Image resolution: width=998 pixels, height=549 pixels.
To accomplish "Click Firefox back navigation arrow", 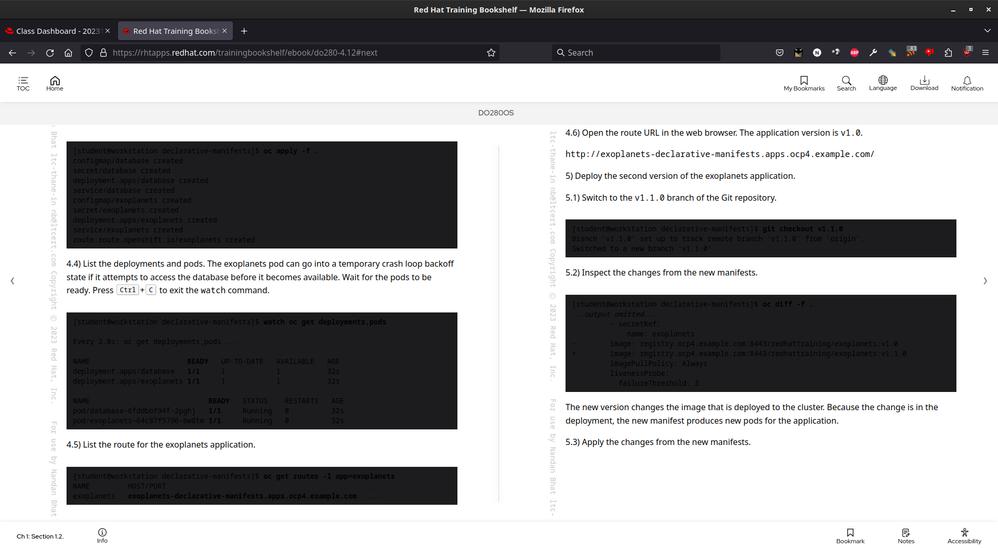I will [12, 53].
